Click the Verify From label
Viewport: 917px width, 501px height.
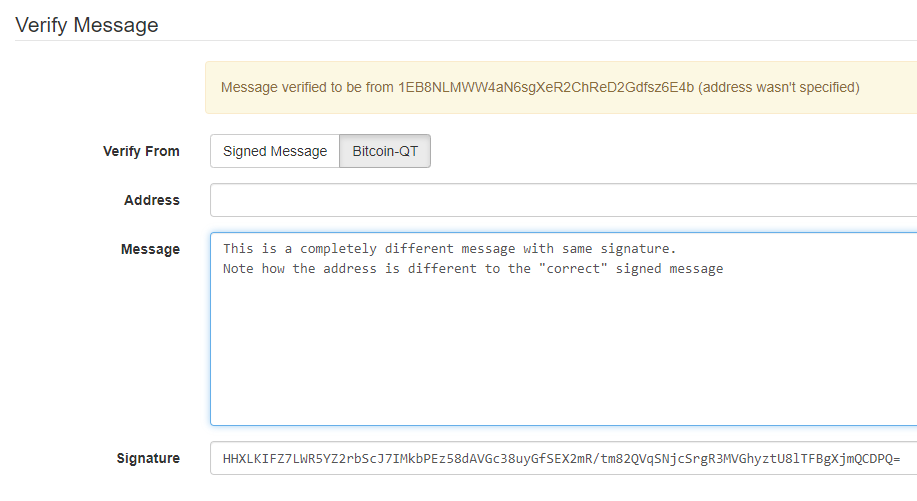click(141, 151)
